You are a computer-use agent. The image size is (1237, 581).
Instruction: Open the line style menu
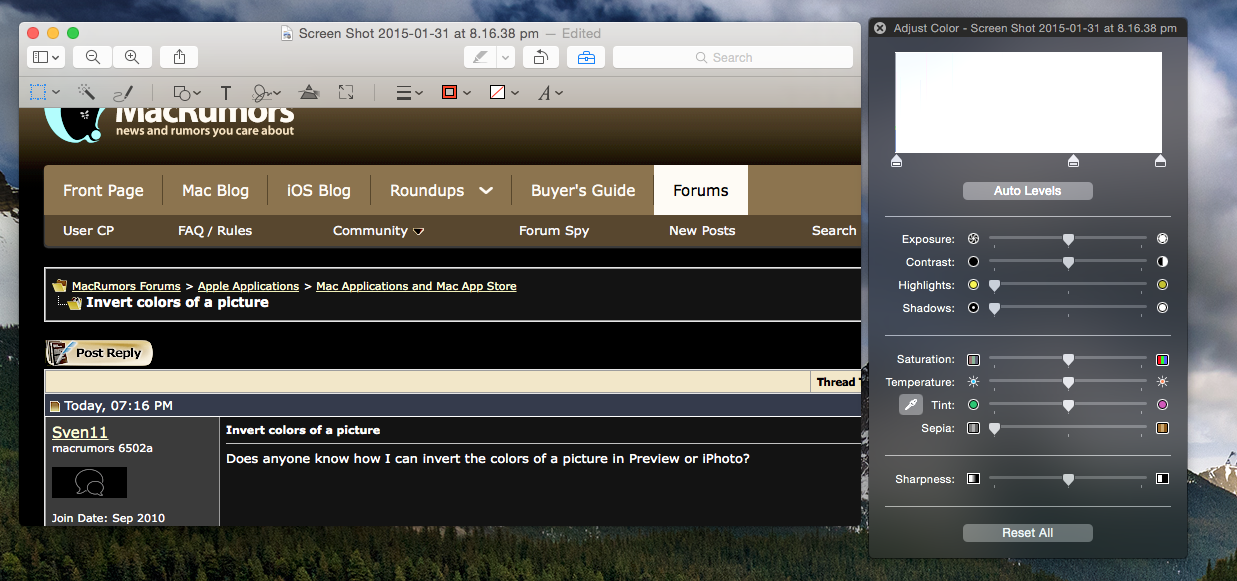(409, 93)
